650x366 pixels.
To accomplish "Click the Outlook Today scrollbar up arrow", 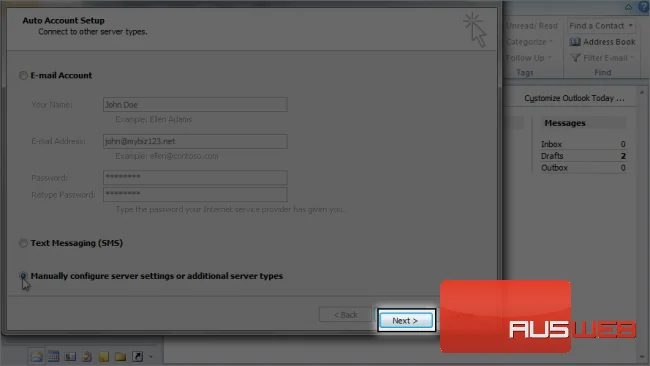I will click(x=642, y=92).
